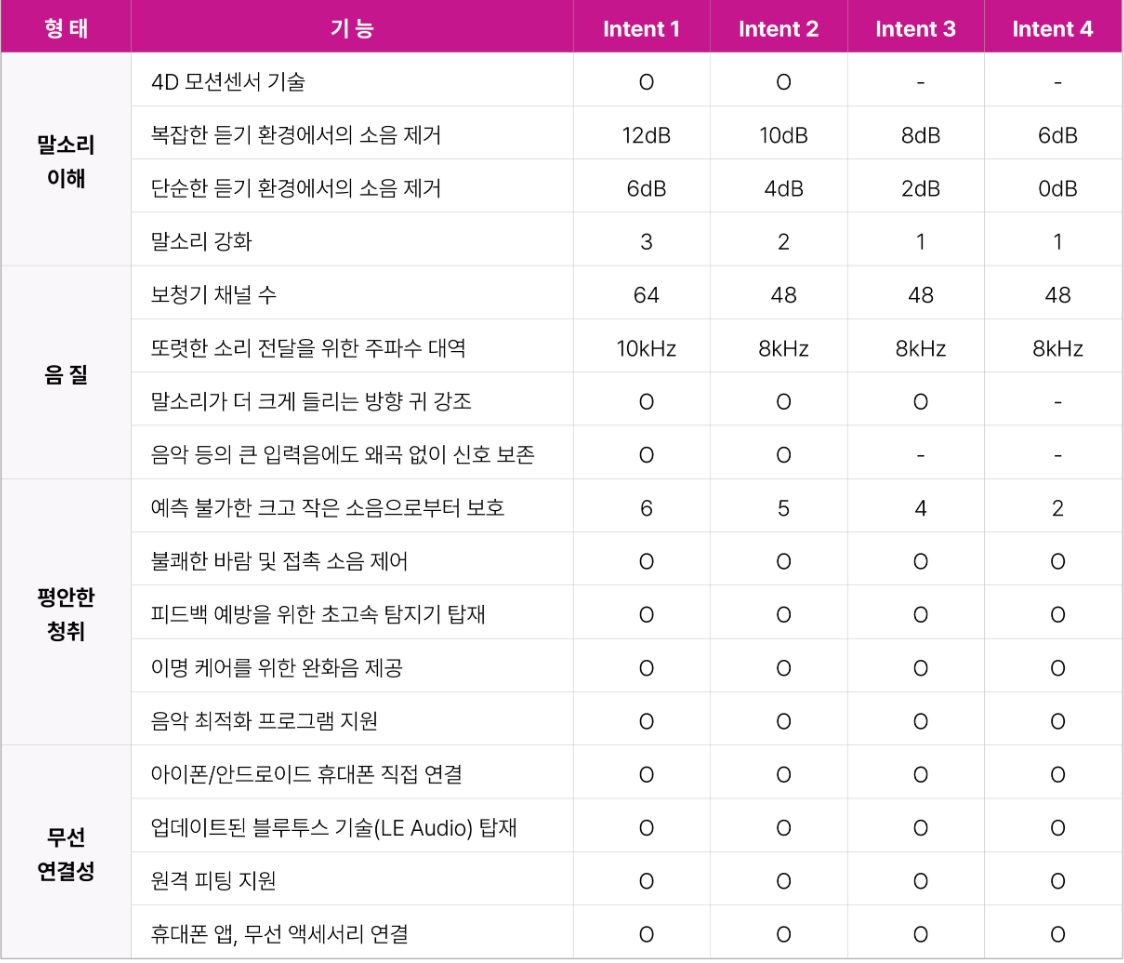Click 음악 최적화 프로그램 지원 label
1124x963 pixels.
264,721
